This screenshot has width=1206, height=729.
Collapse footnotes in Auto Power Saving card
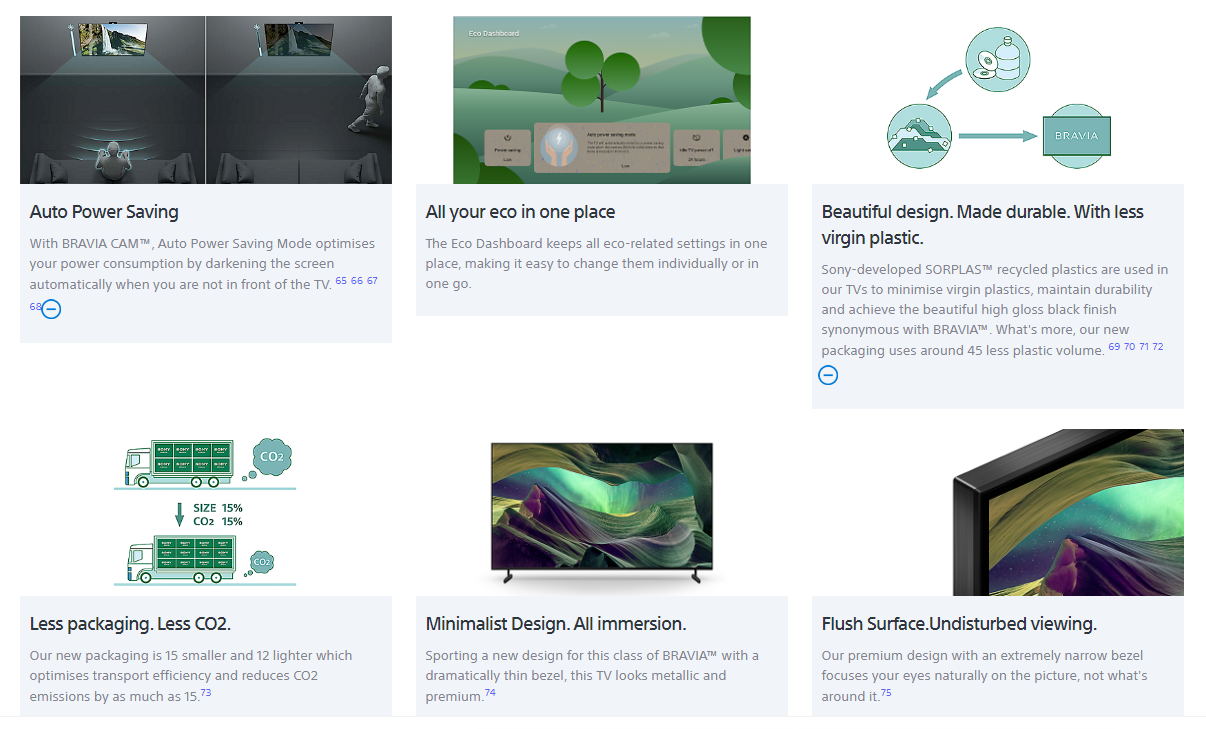52,309
